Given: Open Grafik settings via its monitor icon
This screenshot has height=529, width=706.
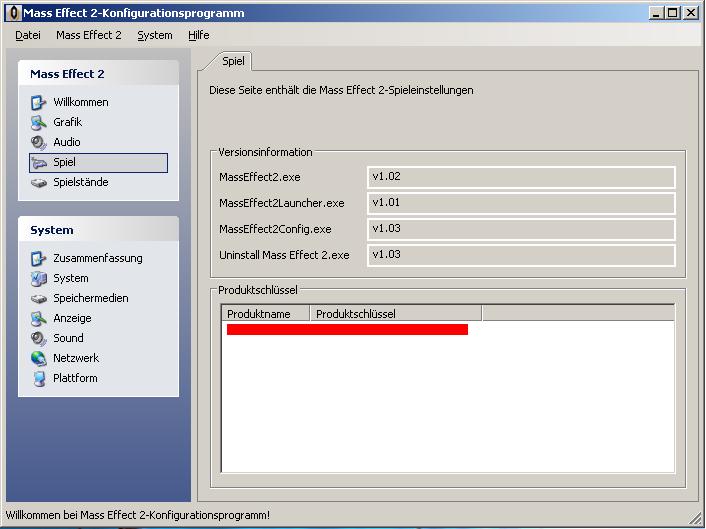Looking at the screenshot, I should [x=38, y=122].
